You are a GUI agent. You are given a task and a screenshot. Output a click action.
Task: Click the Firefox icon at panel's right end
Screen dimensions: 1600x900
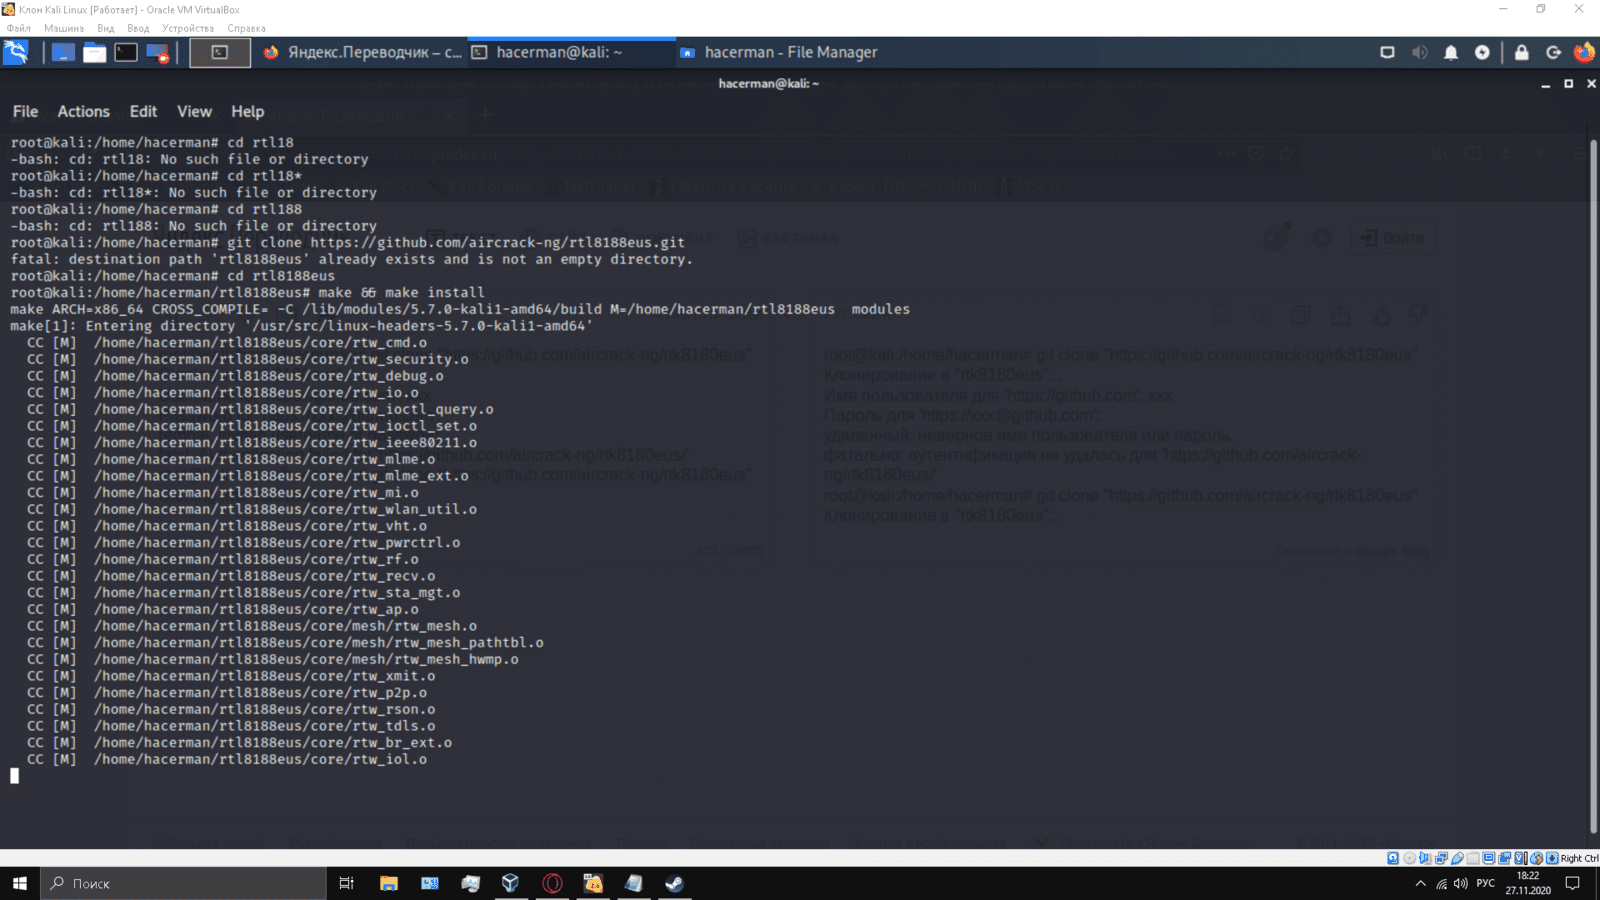coord(1584,52)
